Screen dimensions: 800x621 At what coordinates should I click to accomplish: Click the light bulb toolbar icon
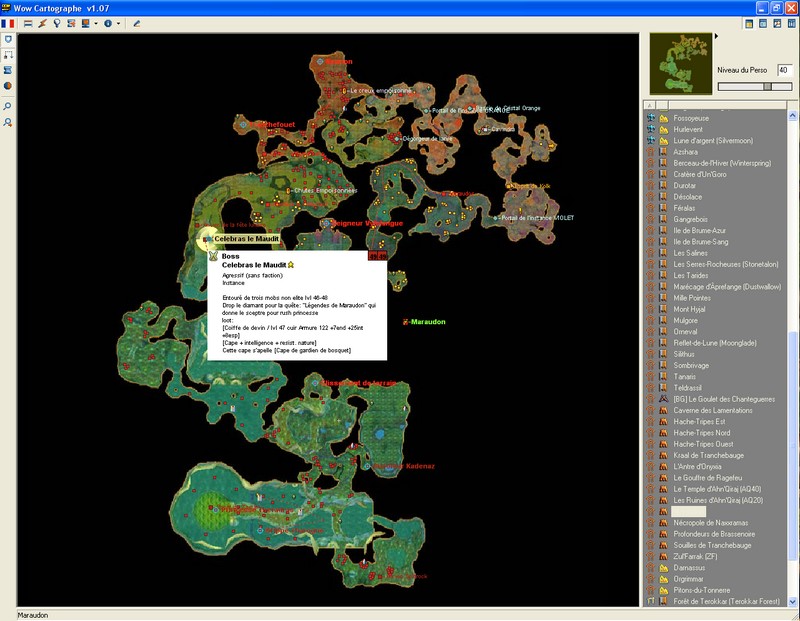pos(57,23)
